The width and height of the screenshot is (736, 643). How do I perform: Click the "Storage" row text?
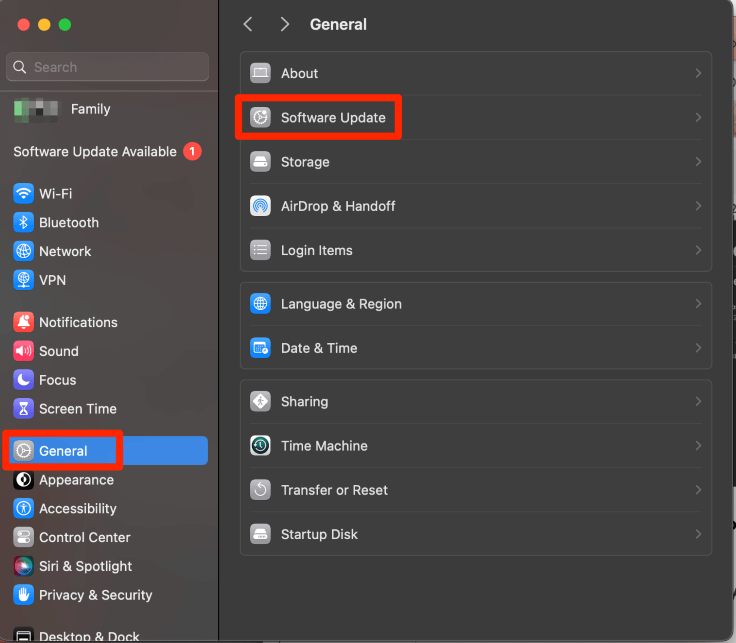305,162
